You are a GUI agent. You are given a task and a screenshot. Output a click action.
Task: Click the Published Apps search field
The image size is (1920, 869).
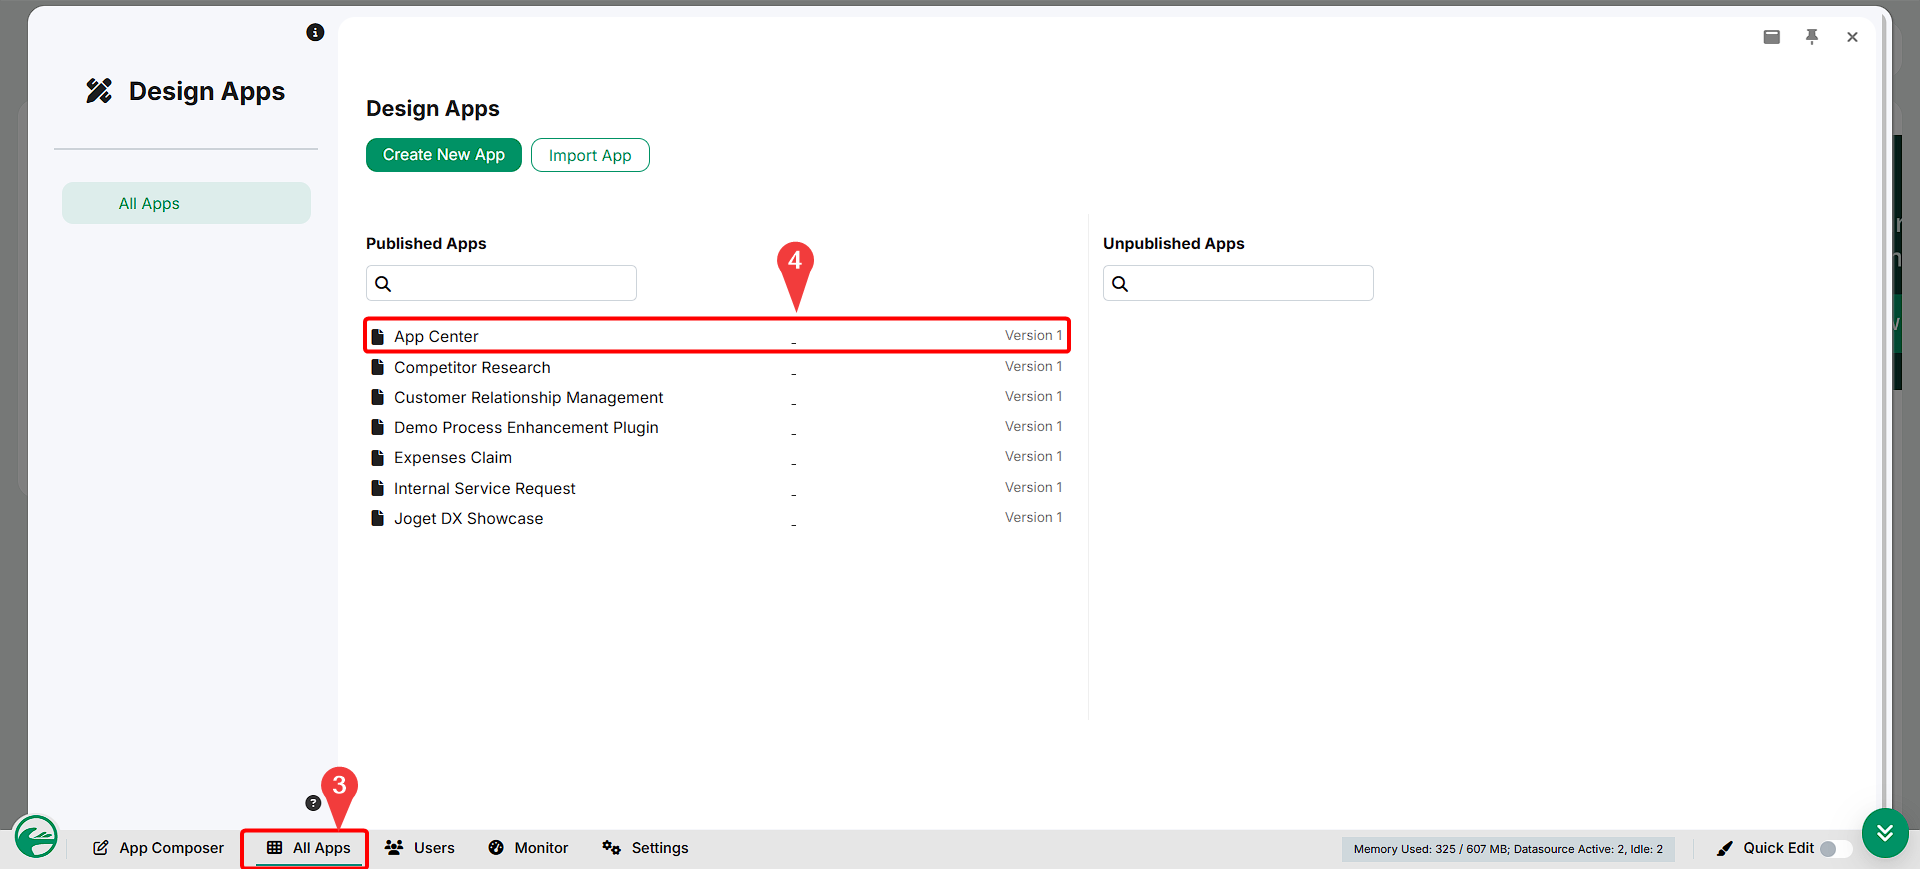pyautogui.click(x=501, y=283)
